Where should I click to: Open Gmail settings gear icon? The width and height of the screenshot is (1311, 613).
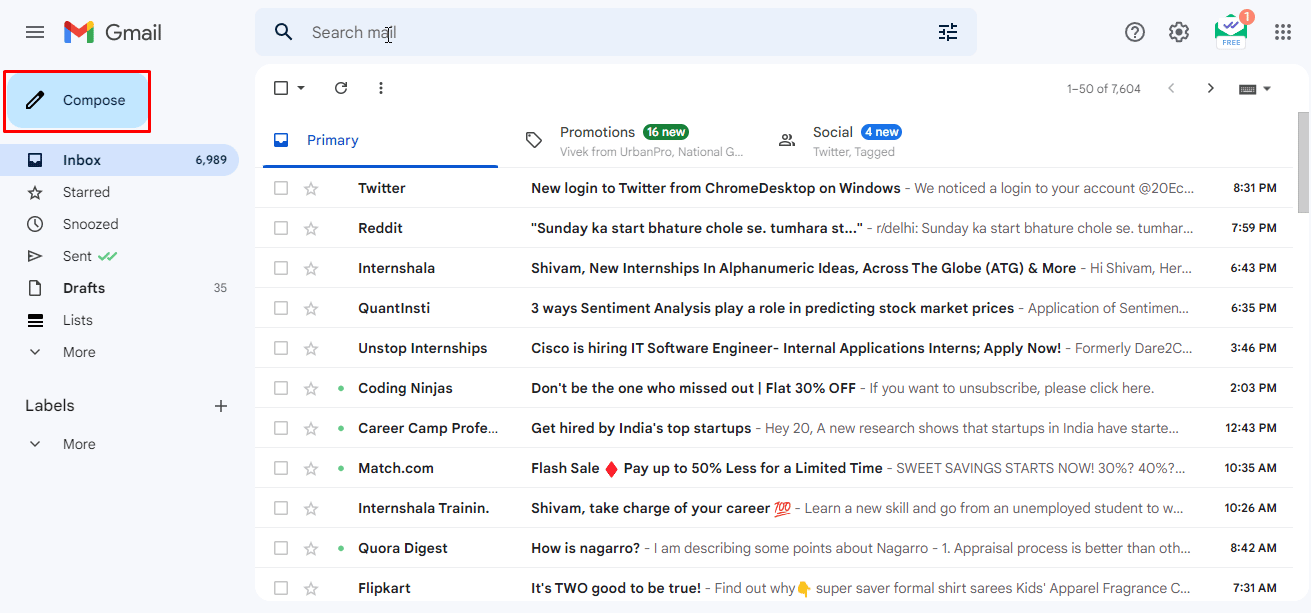tap(1179, 31)
